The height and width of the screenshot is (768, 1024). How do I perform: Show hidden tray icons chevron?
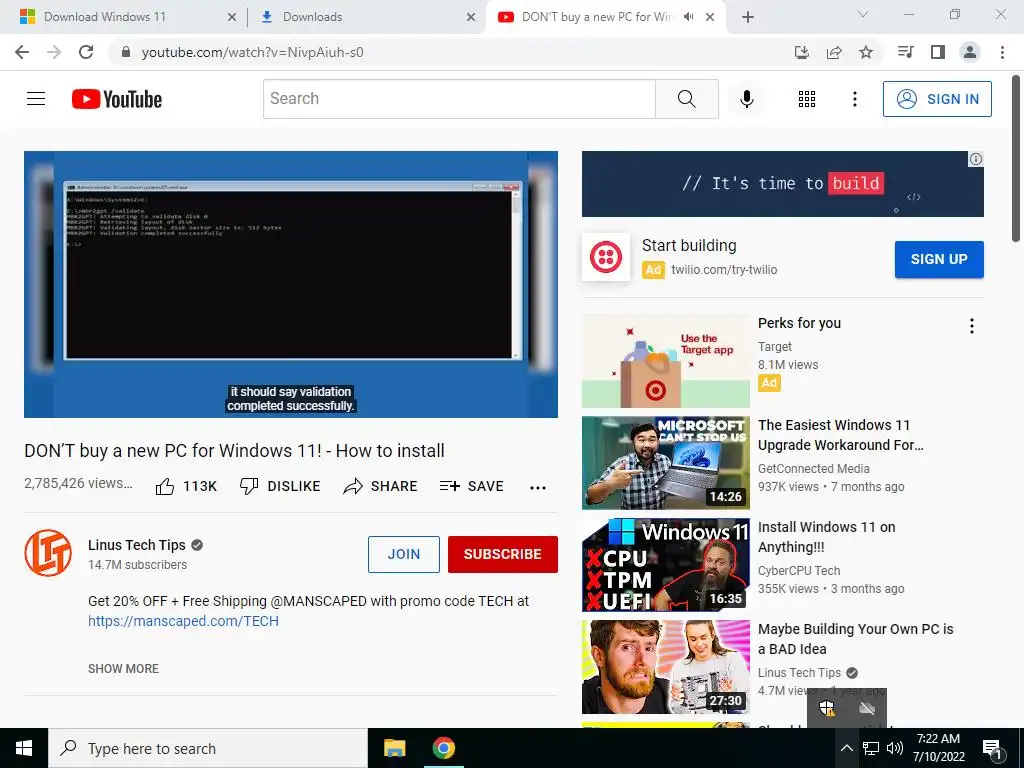[x=846, y=748]
